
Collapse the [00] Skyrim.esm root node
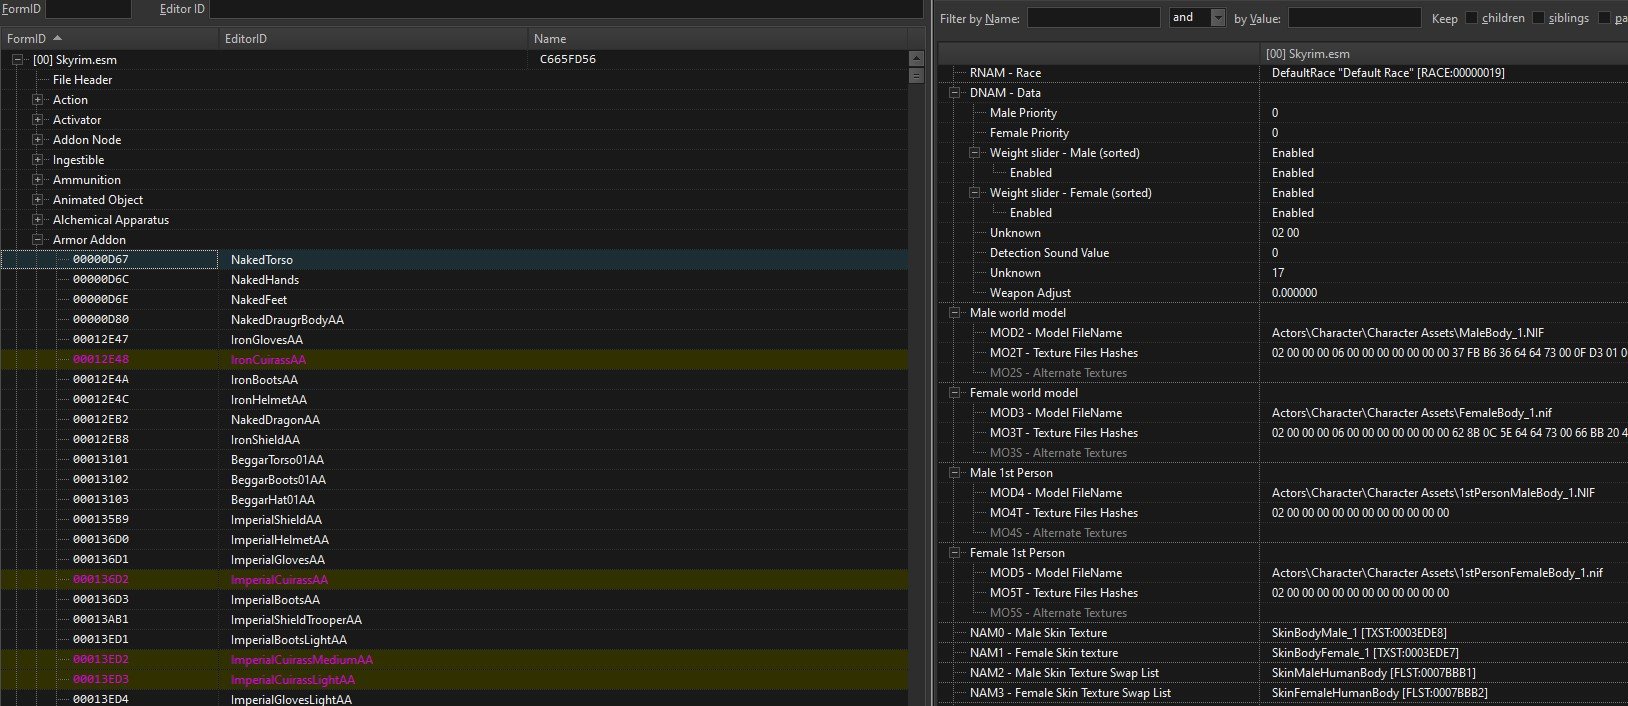18,60
